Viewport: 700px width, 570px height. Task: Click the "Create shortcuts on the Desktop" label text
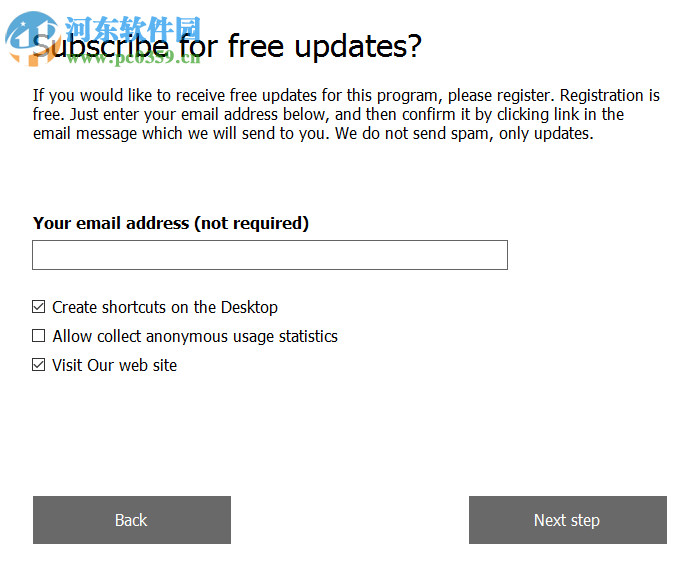(x=165, y=307)
